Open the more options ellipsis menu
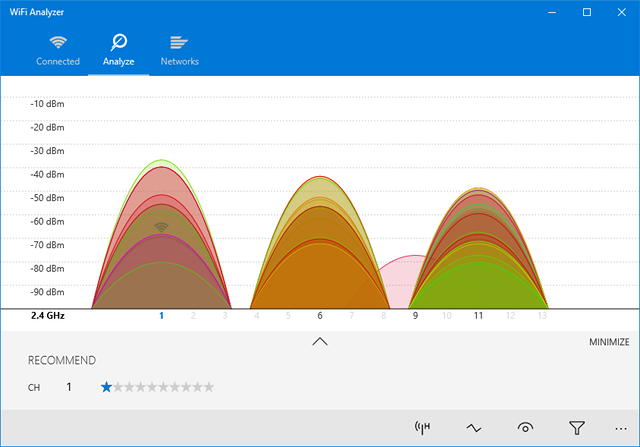Screen dimensions: 640x447 tap(622, 428)
